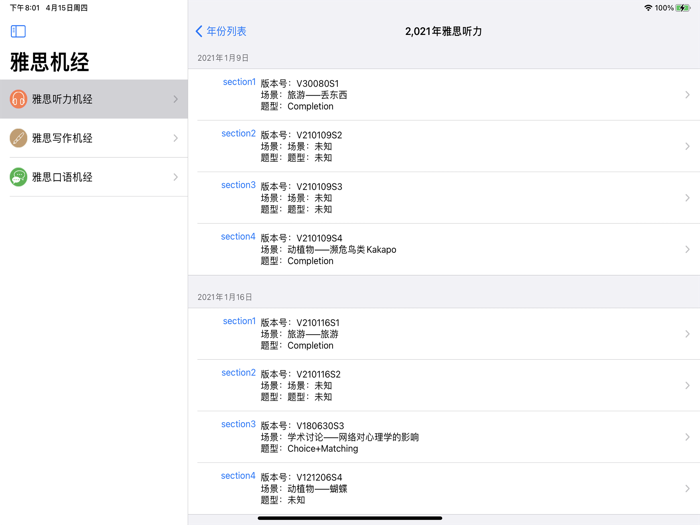Click text 动植物——濒危鸟类 Kakapo

pyautogui.click(x=342, y=250)
